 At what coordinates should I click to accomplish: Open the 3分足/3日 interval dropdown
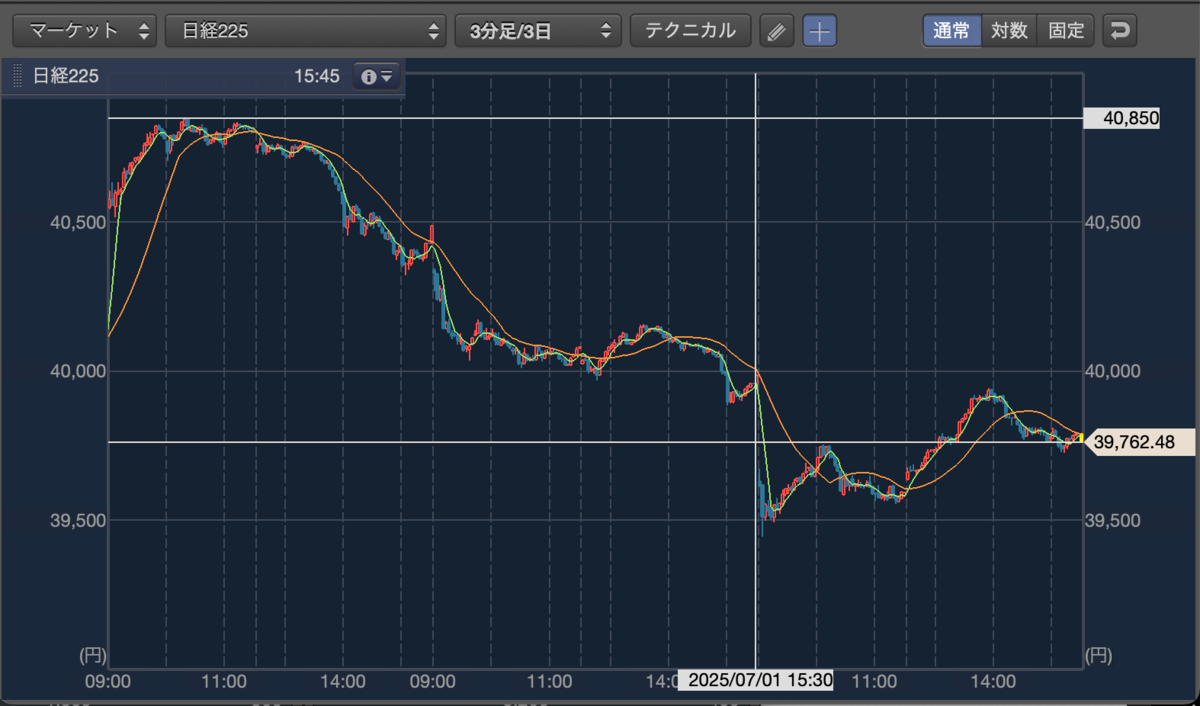(538, 31)
